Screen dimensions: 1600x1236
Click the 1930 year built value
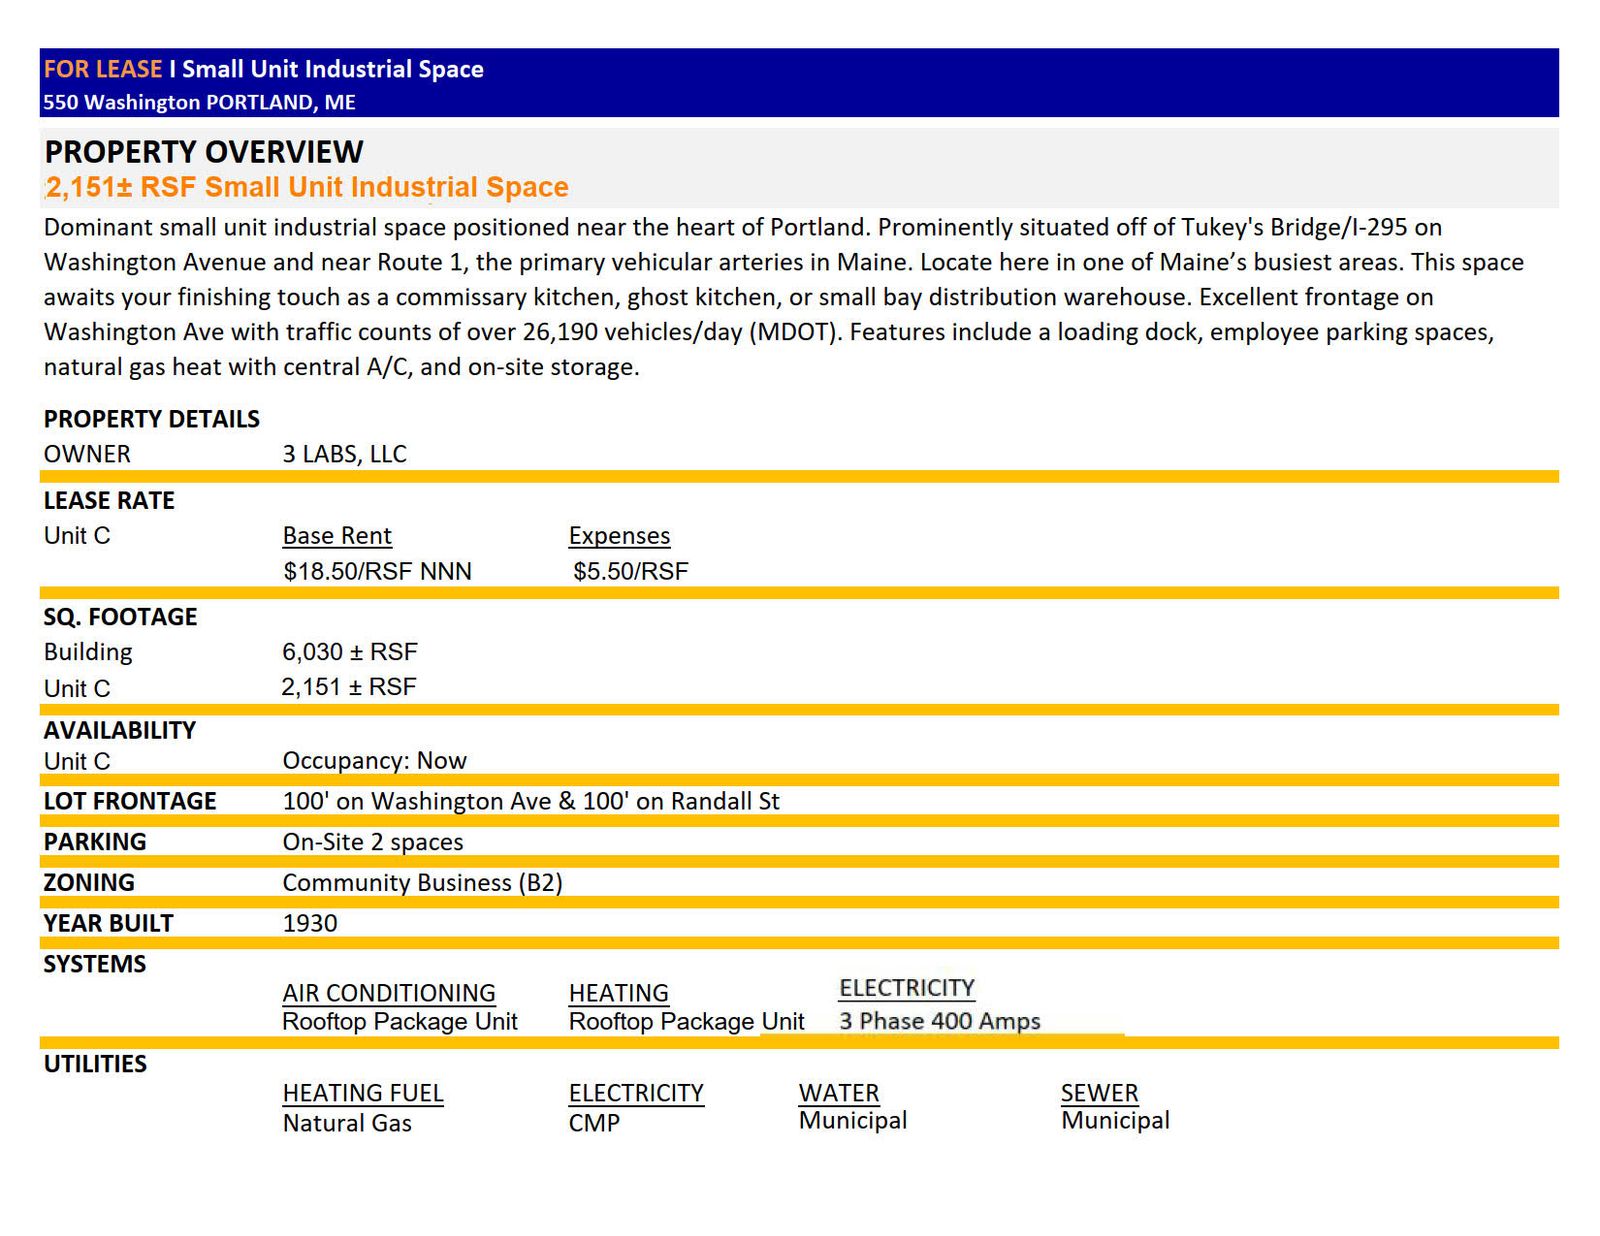[310, 923]
